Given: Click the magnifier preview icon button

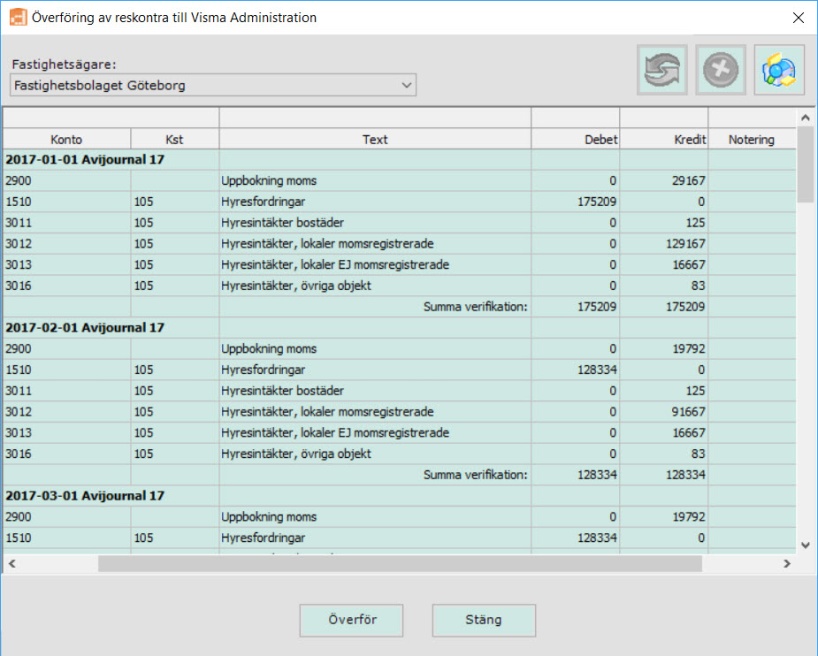Looking at the screenshot, I should [779, 70].
